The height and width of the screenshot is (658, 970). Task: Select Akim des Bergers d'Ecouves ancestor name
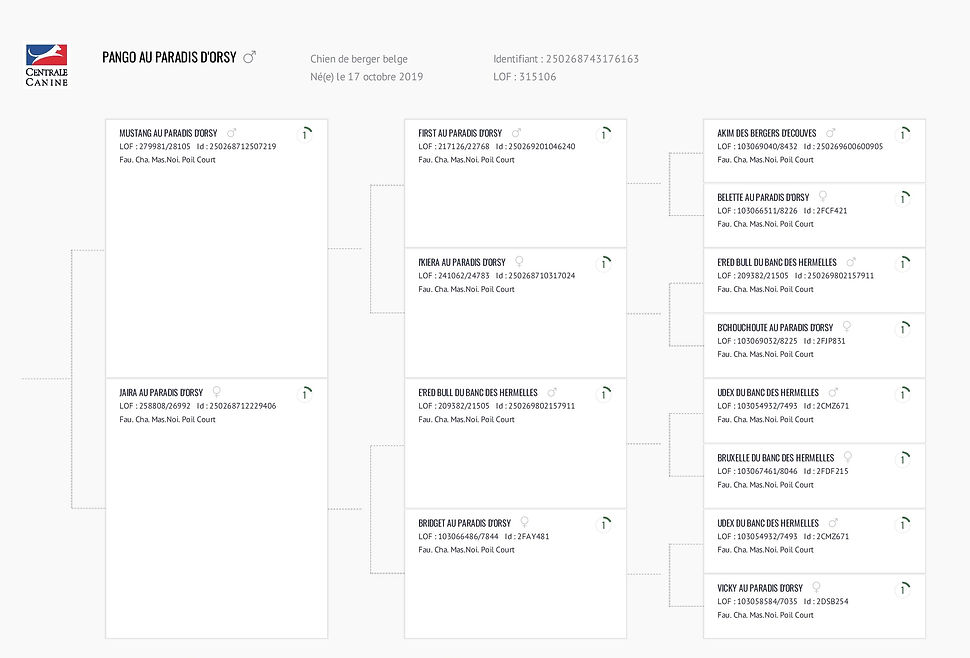point(766,133)
